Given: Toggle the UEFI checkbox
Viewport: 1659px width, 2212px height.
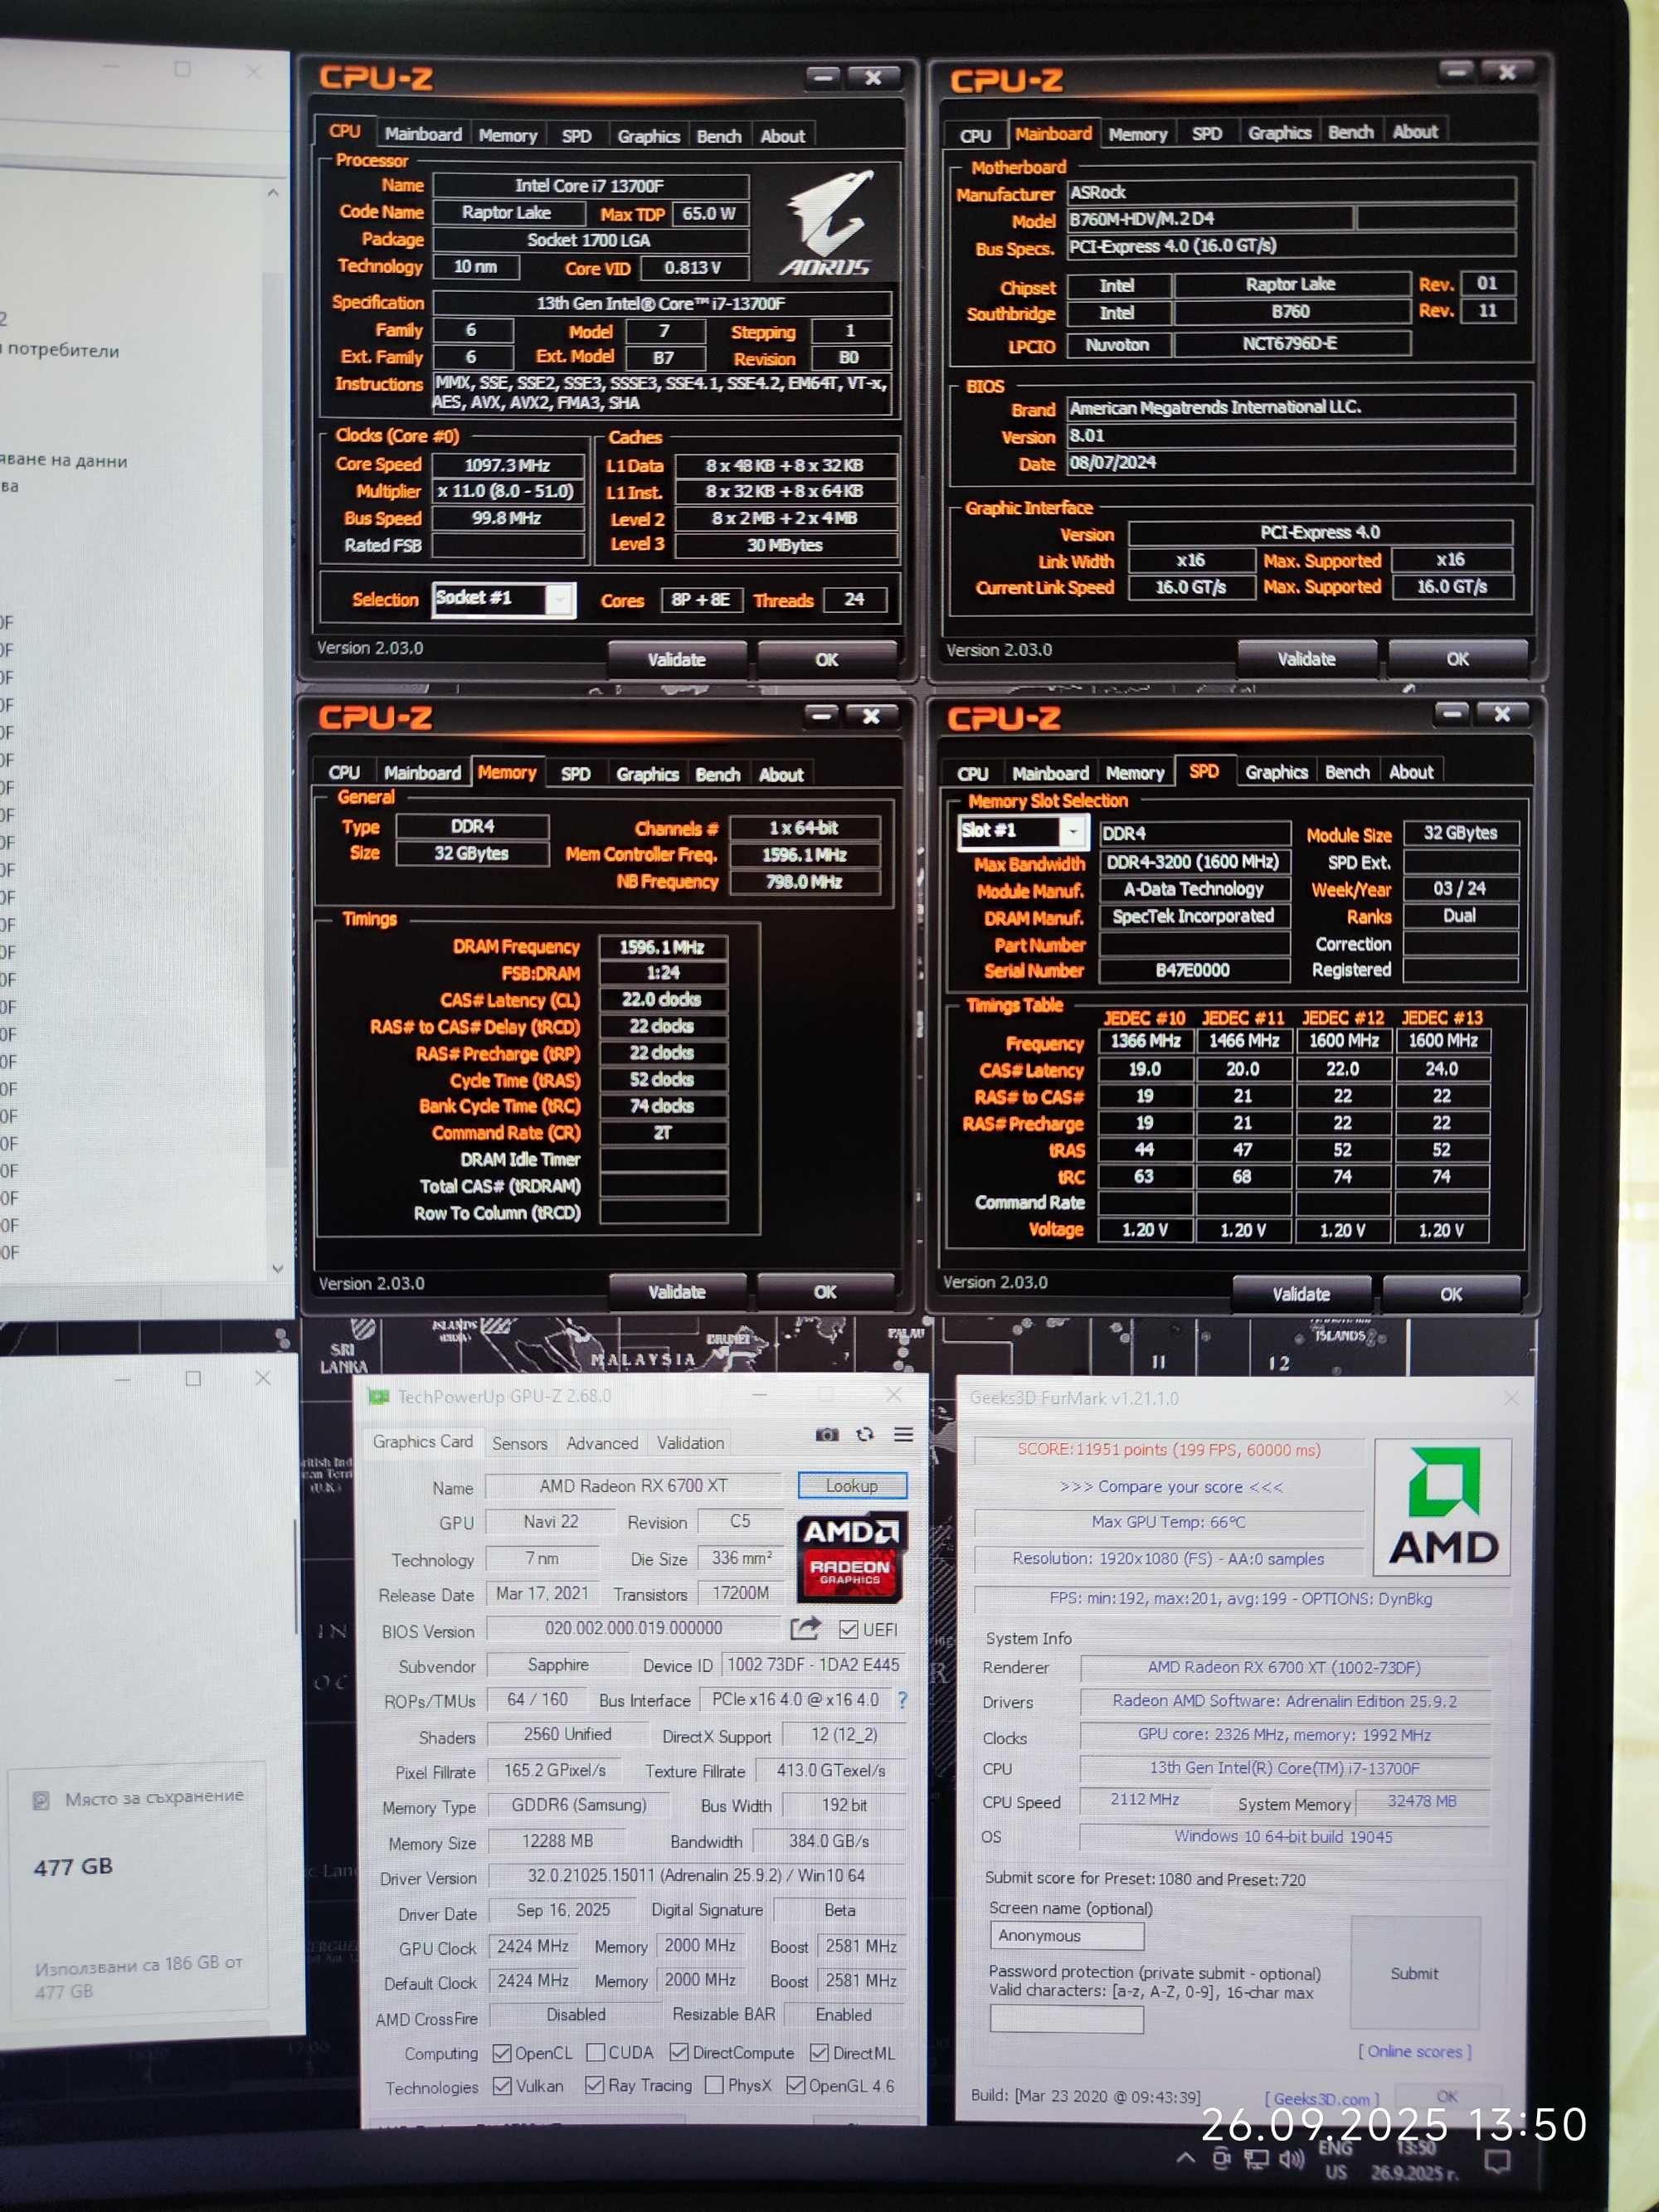Looking at the screenshot, I should (849, 1629).
